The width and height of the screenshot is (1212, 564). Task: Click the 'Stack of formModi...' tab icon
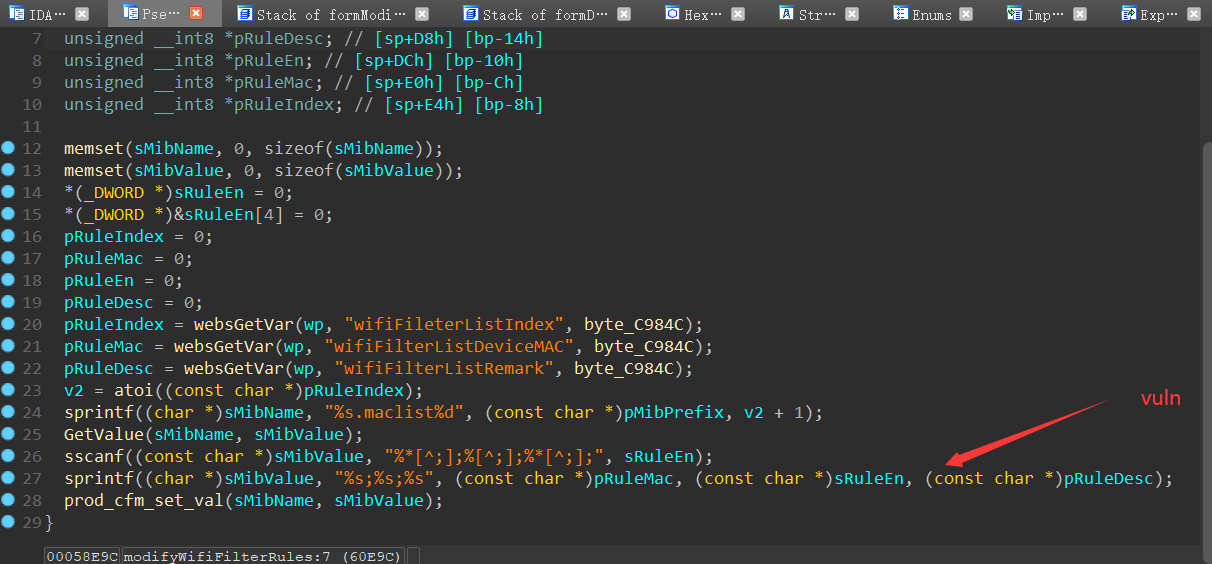(x=244, y=14)
